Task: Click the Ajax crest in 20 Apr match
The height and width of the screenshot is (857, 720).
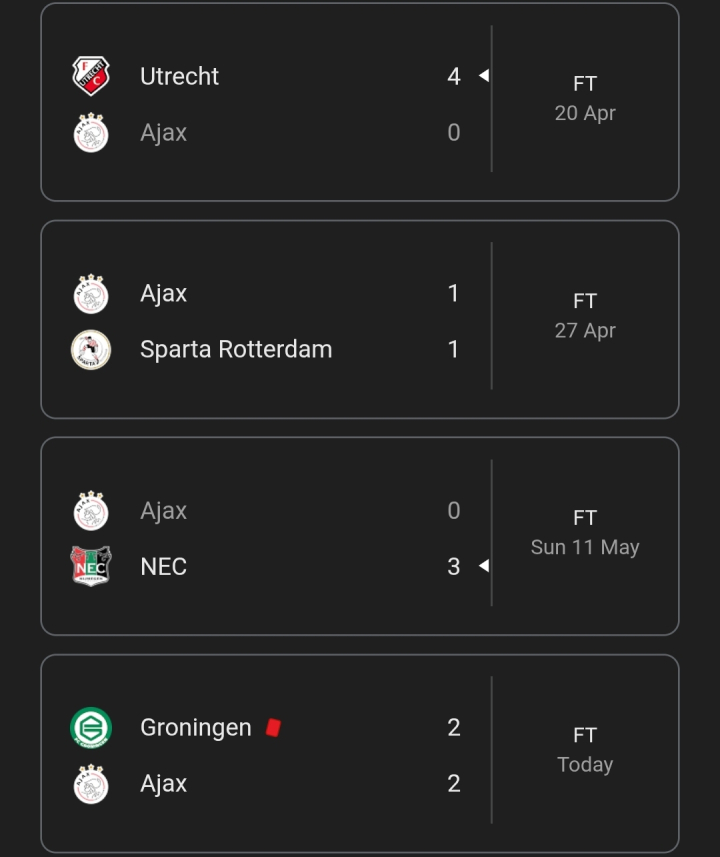Action: tap(91, 132)
